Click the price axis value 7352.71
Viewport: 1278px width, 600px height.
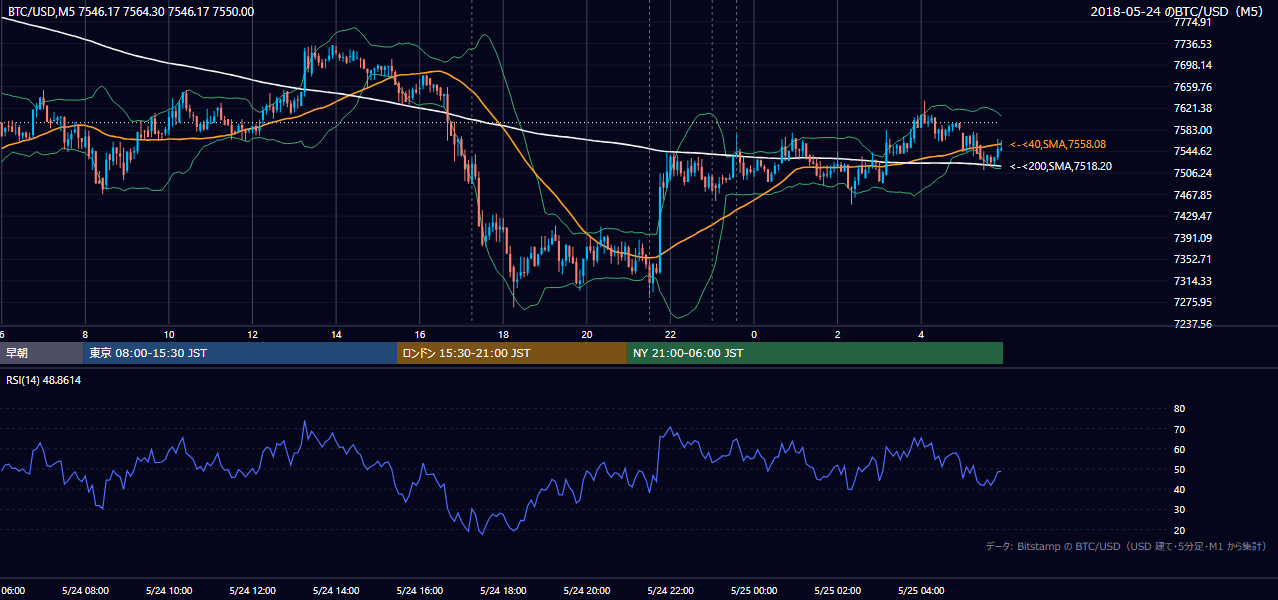(1192, 259)
